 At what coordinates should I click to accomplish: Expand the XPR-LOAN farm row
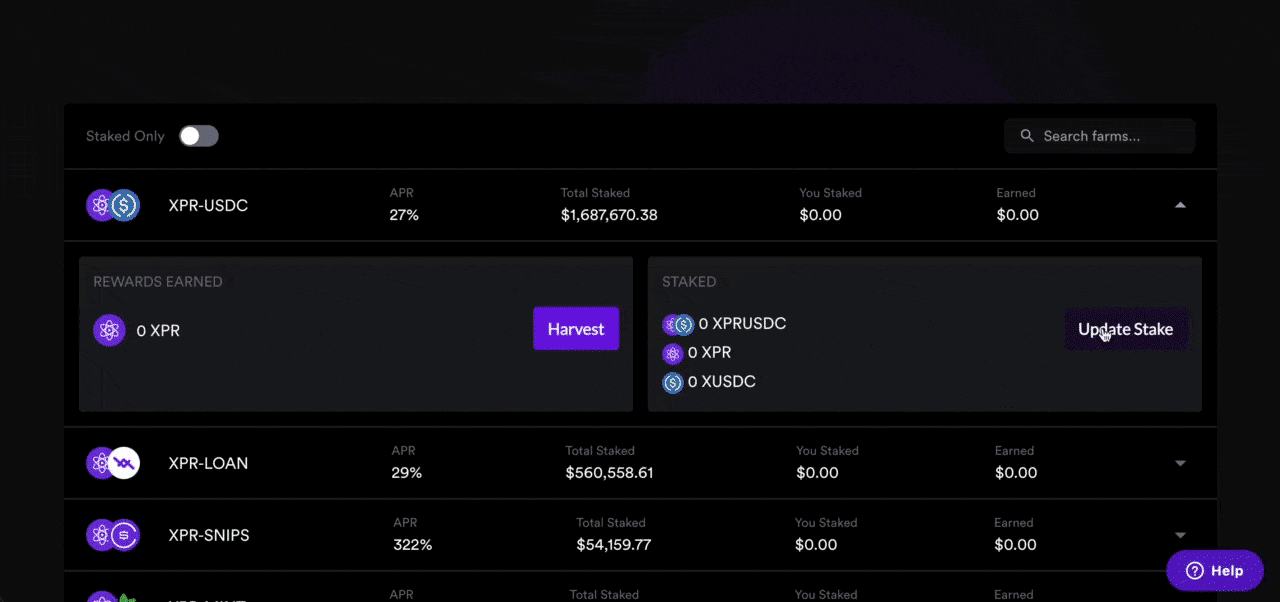[1180, 463]
